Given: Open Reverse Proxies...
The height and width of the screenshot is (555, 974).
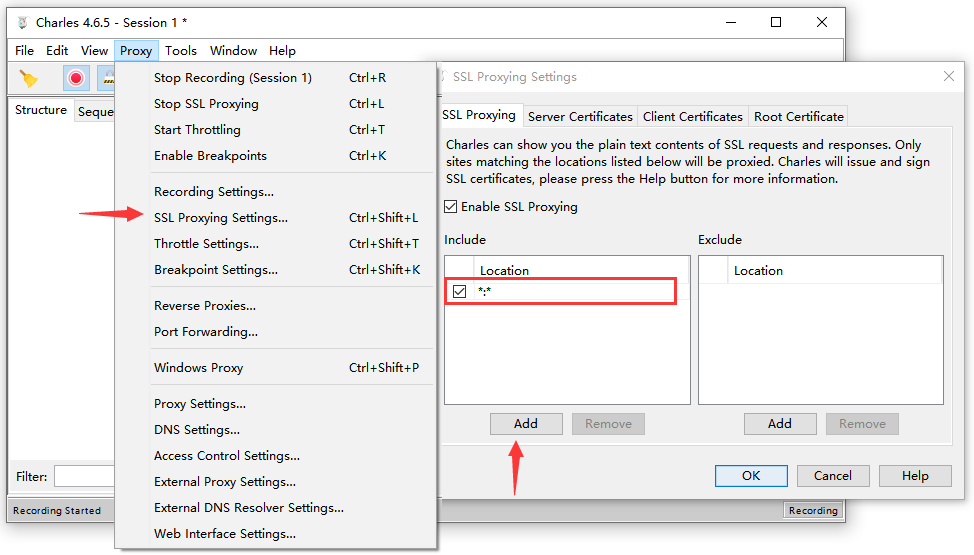Looking at the screenshot, I should tap(276, 306).
